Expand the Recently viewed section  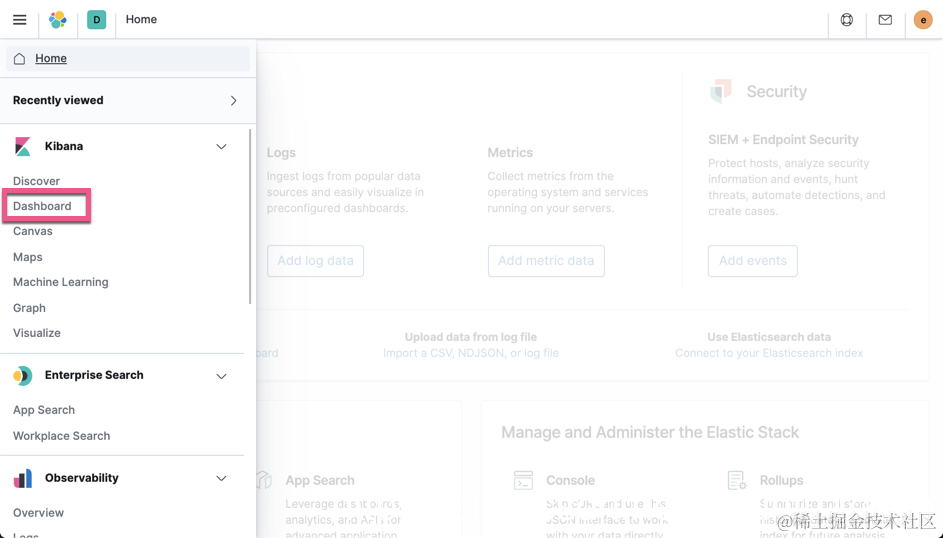pyautogui.click(x=233, y=100)
